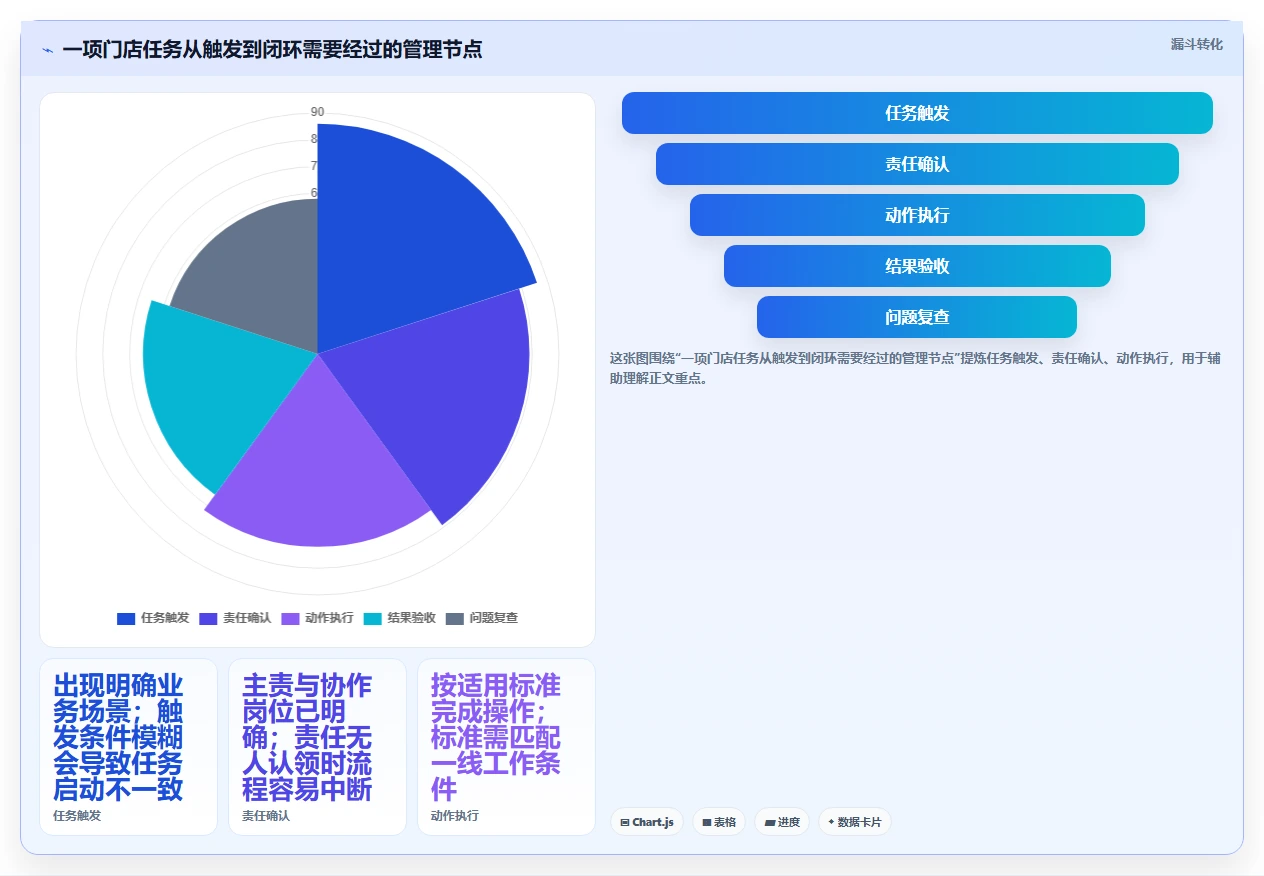
Task: Click the Chart.js tag chip
Action: pos(646,822)
